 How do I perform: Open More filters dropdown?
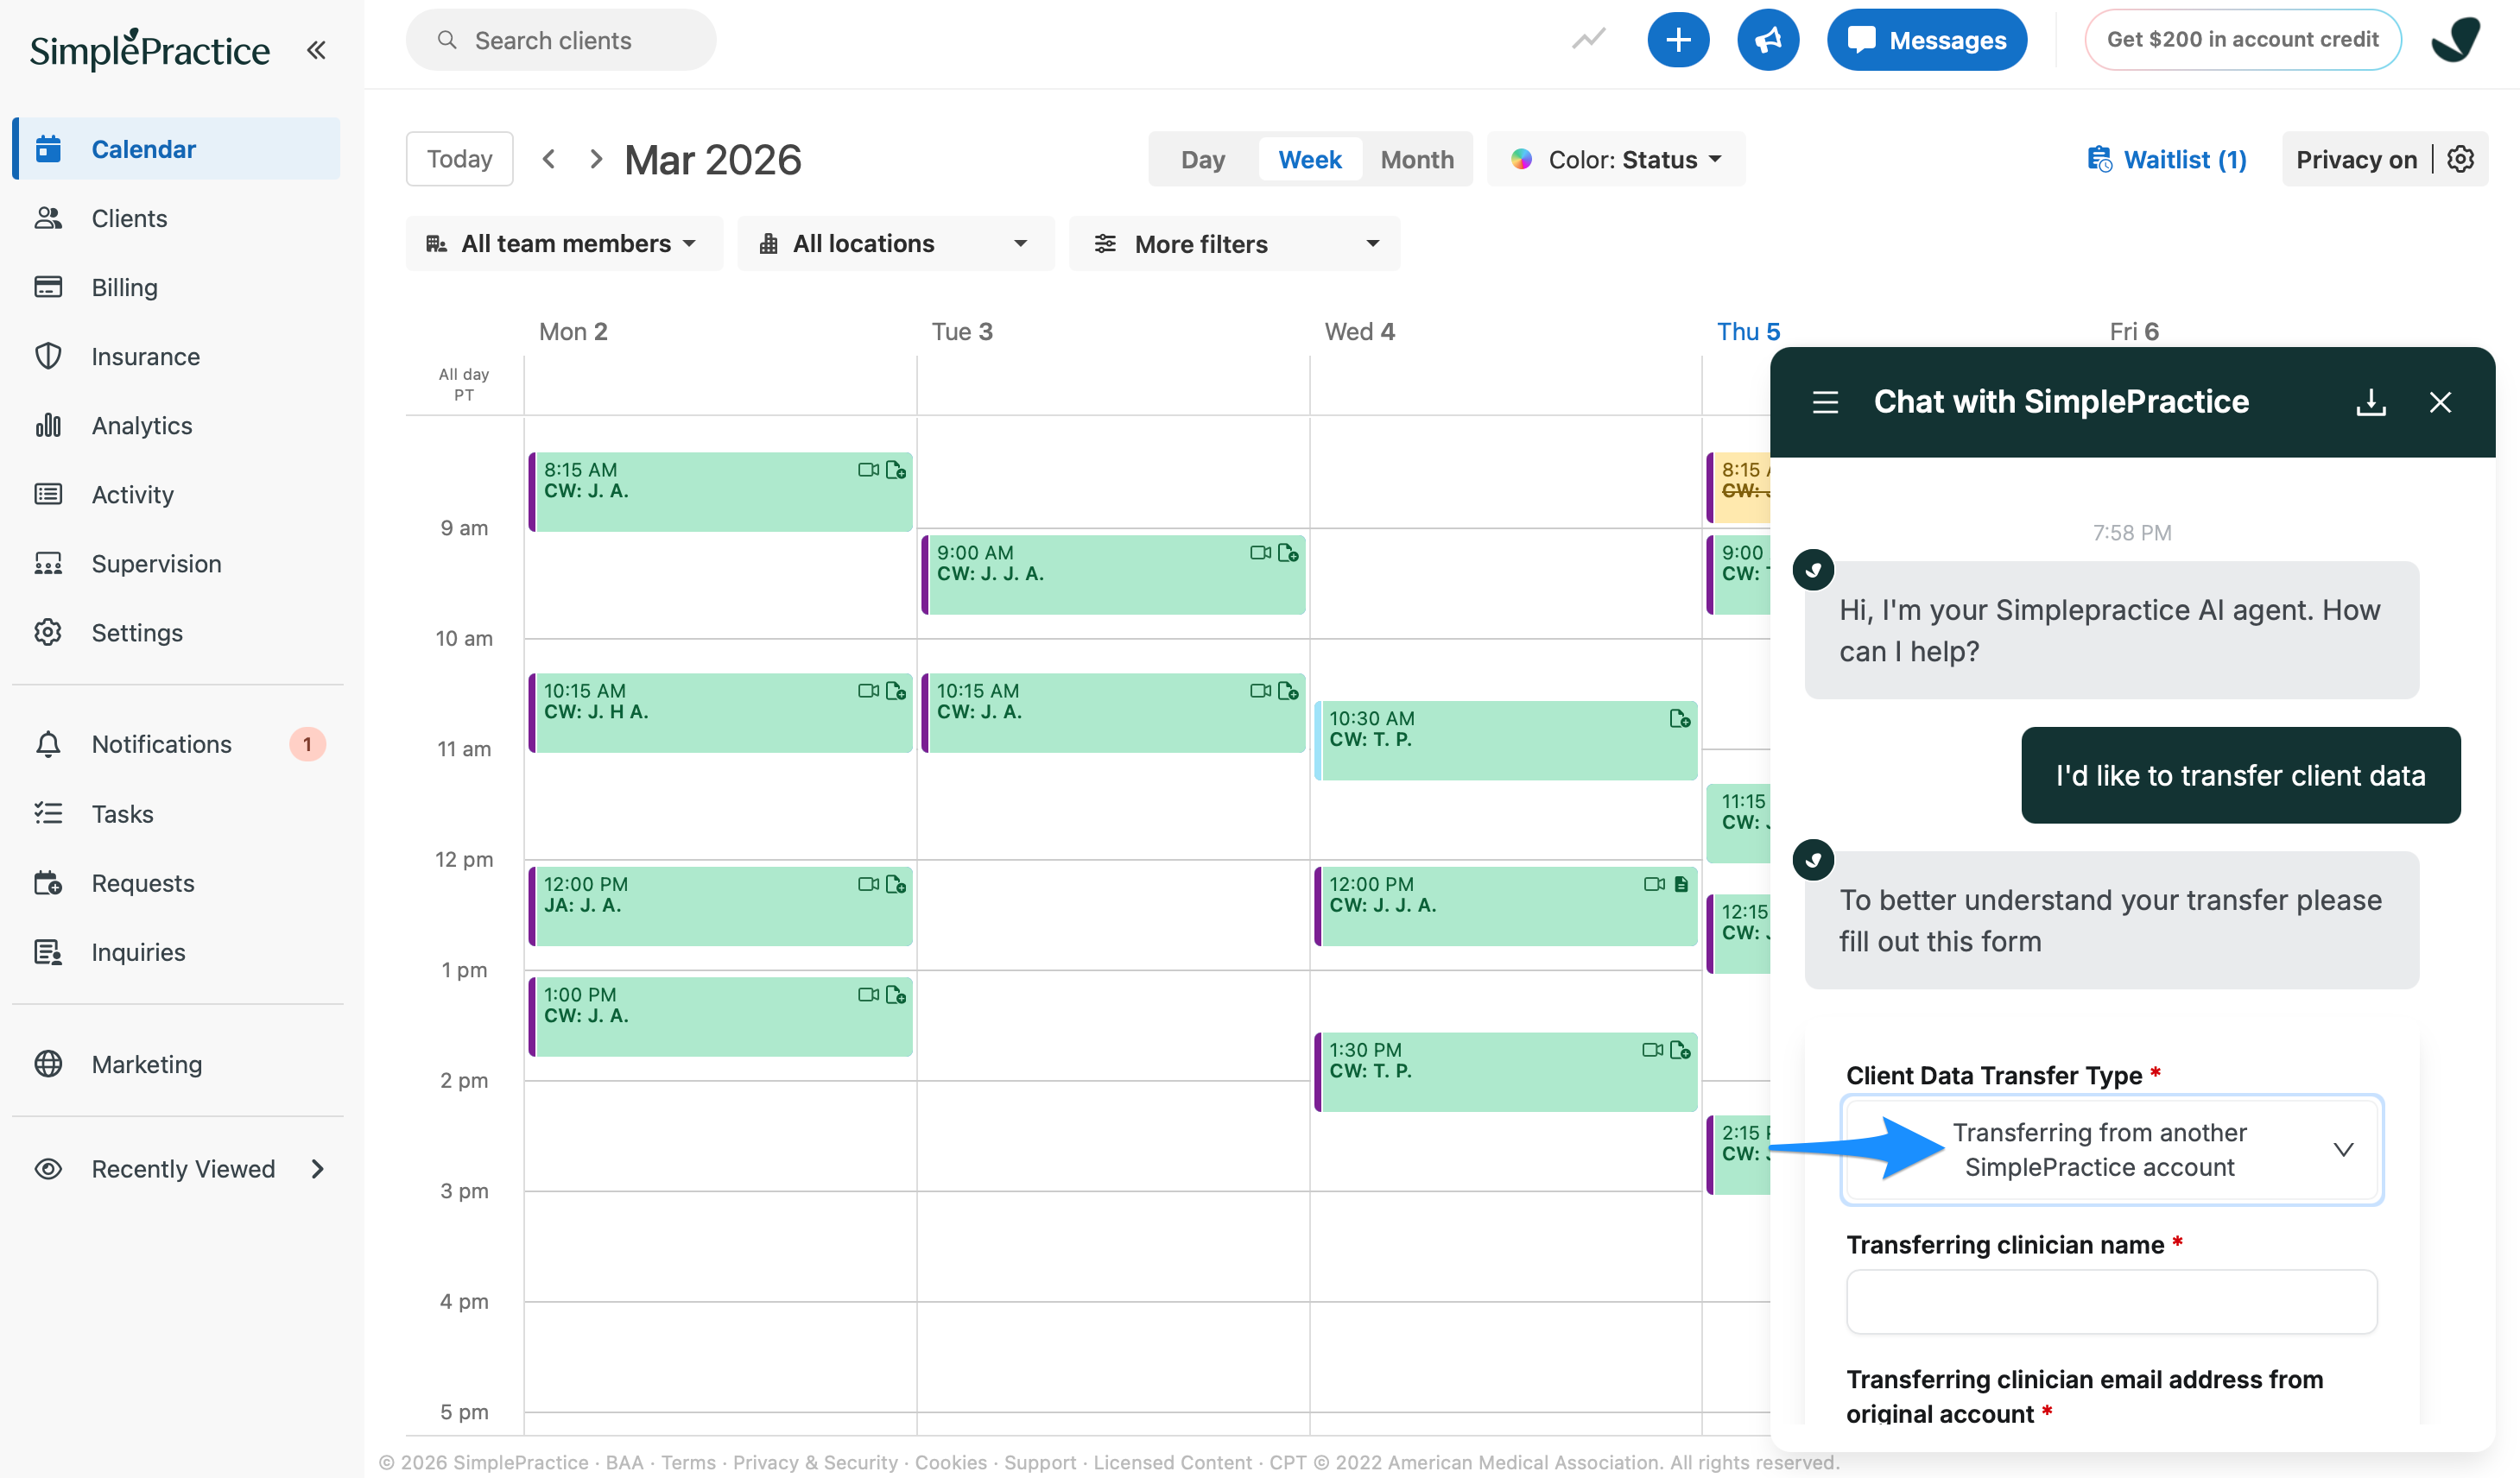click(1234, 243)
